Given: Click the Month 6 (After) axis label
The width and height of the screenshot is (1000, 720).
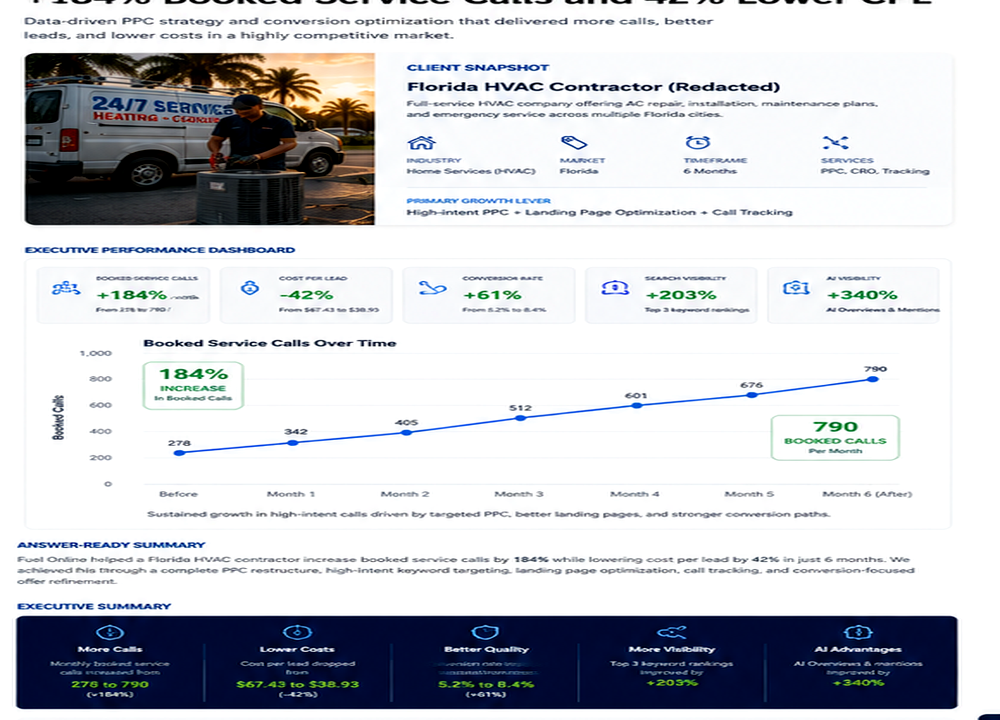Looking at the screenshot, I should [x=867, y=494].
